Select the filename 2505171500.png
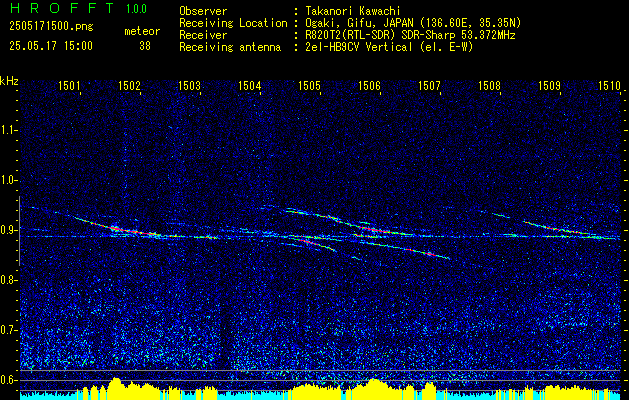The width and height of the screenshot is (629, 400). click(x=51, y=27)
